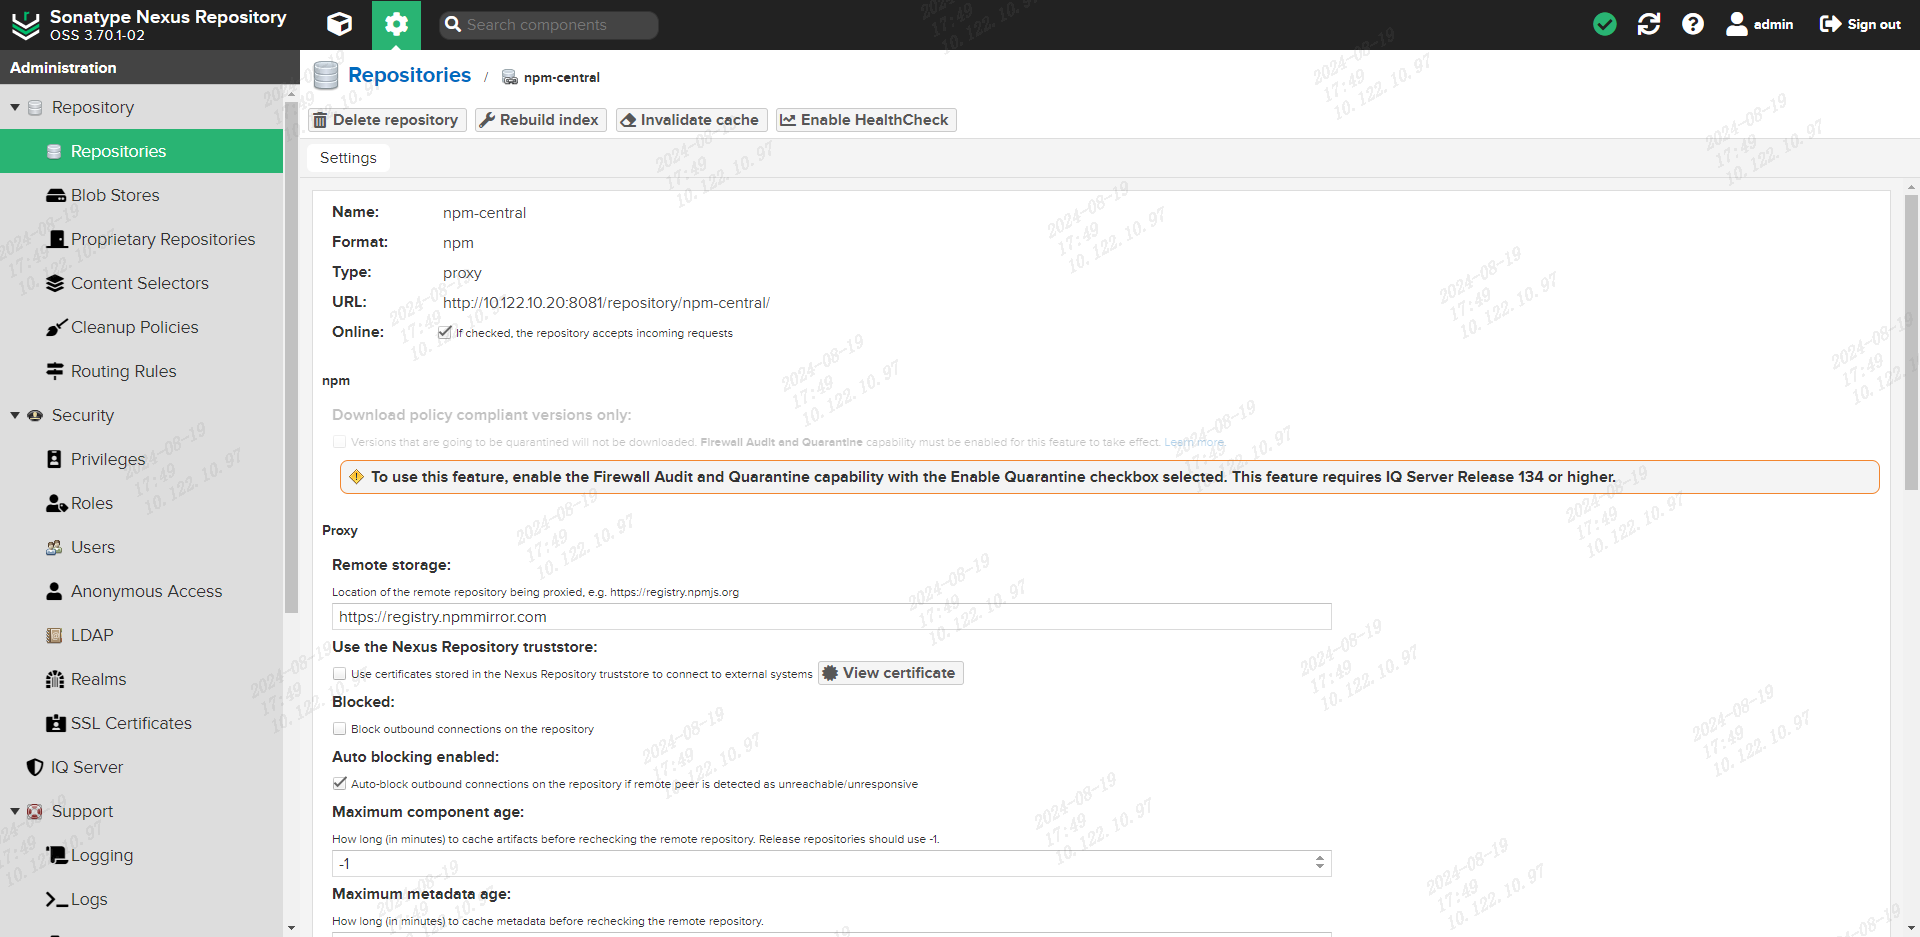
Task: Open the Administration gear icon
Action: point(396,24)
